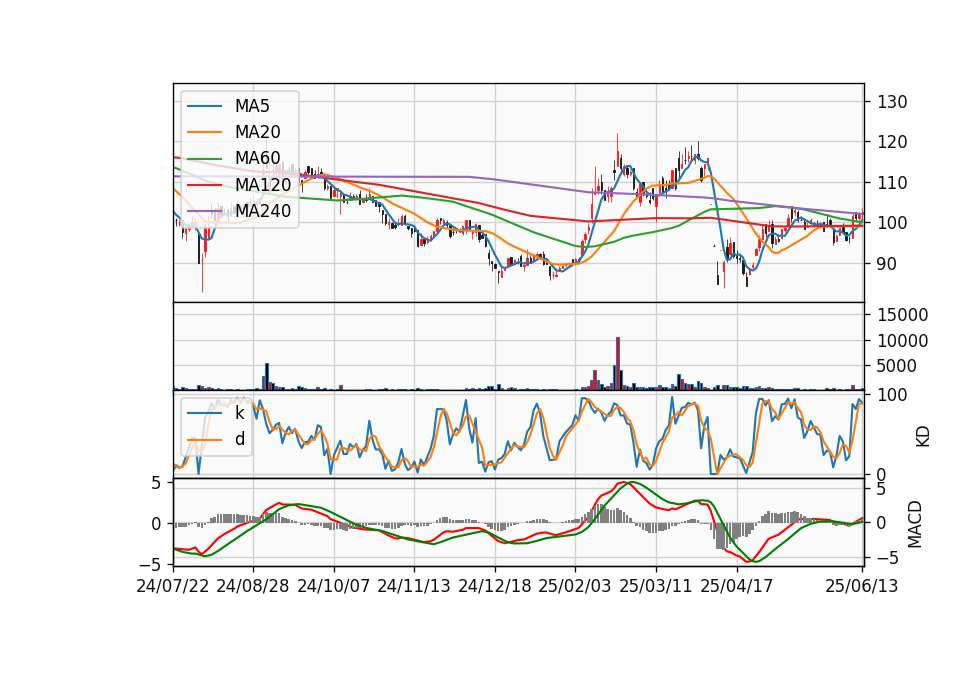Viewport: 960px width, 690px height.
Task: Click the 5000 volume axis label
Action: (x=897, y=366)
